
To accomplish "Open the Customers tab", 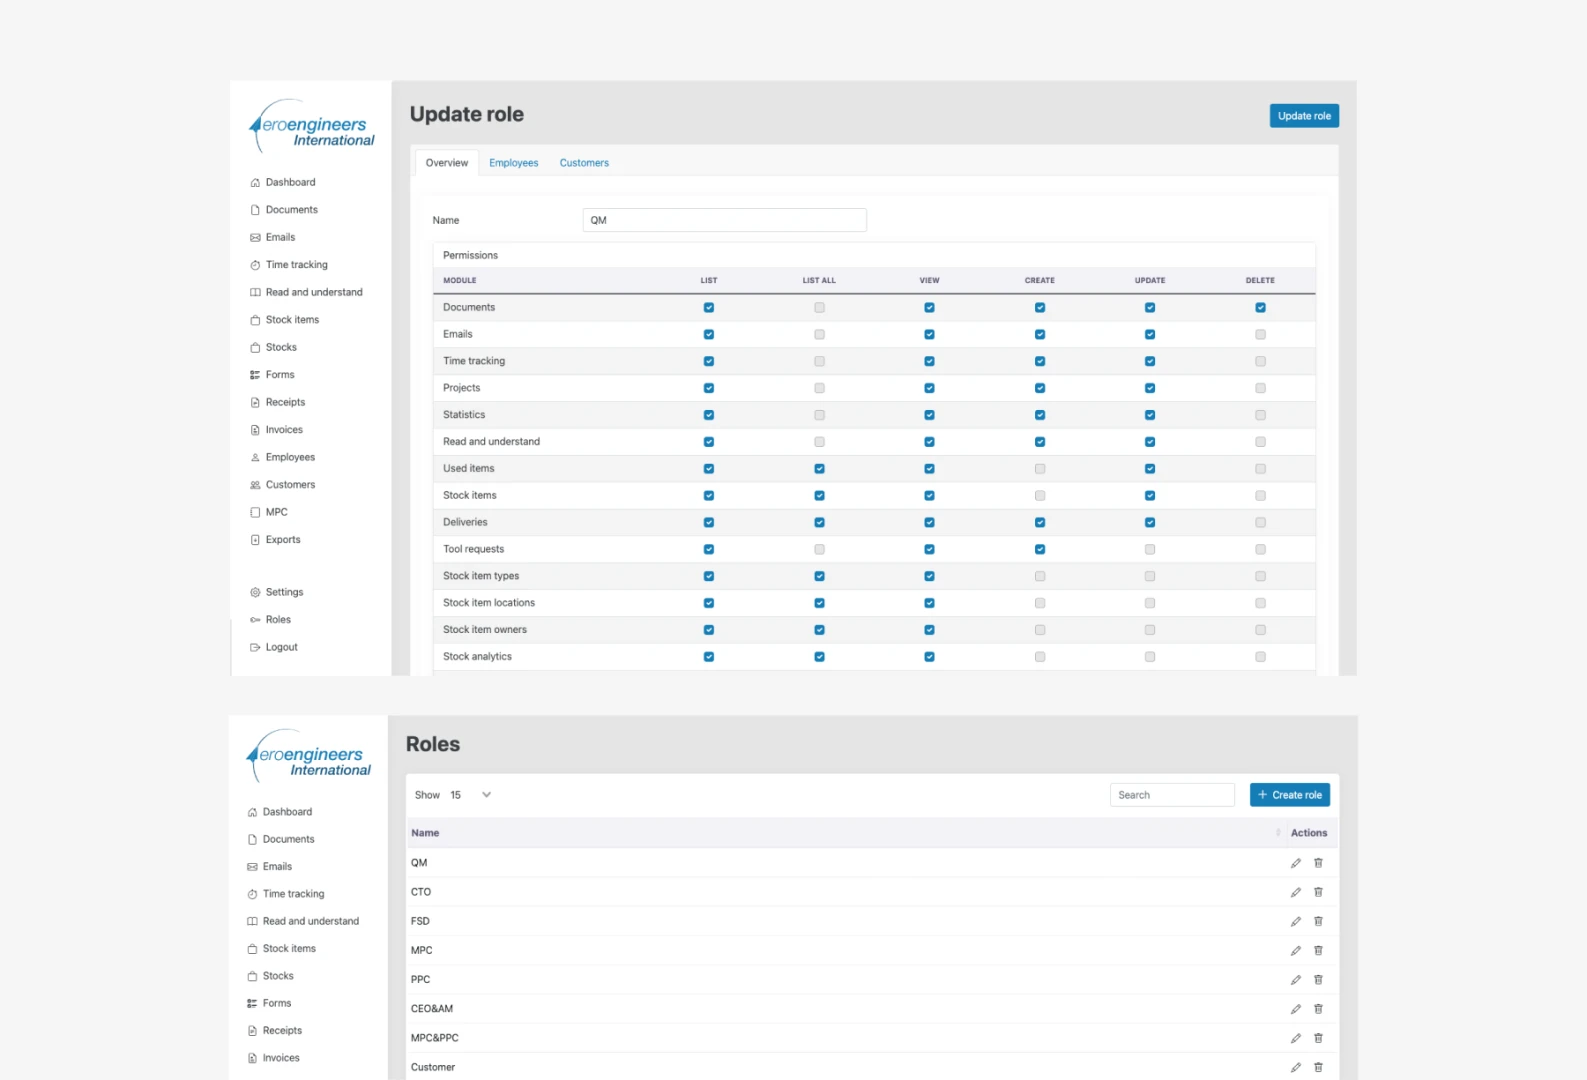I will tap(584, 163).
